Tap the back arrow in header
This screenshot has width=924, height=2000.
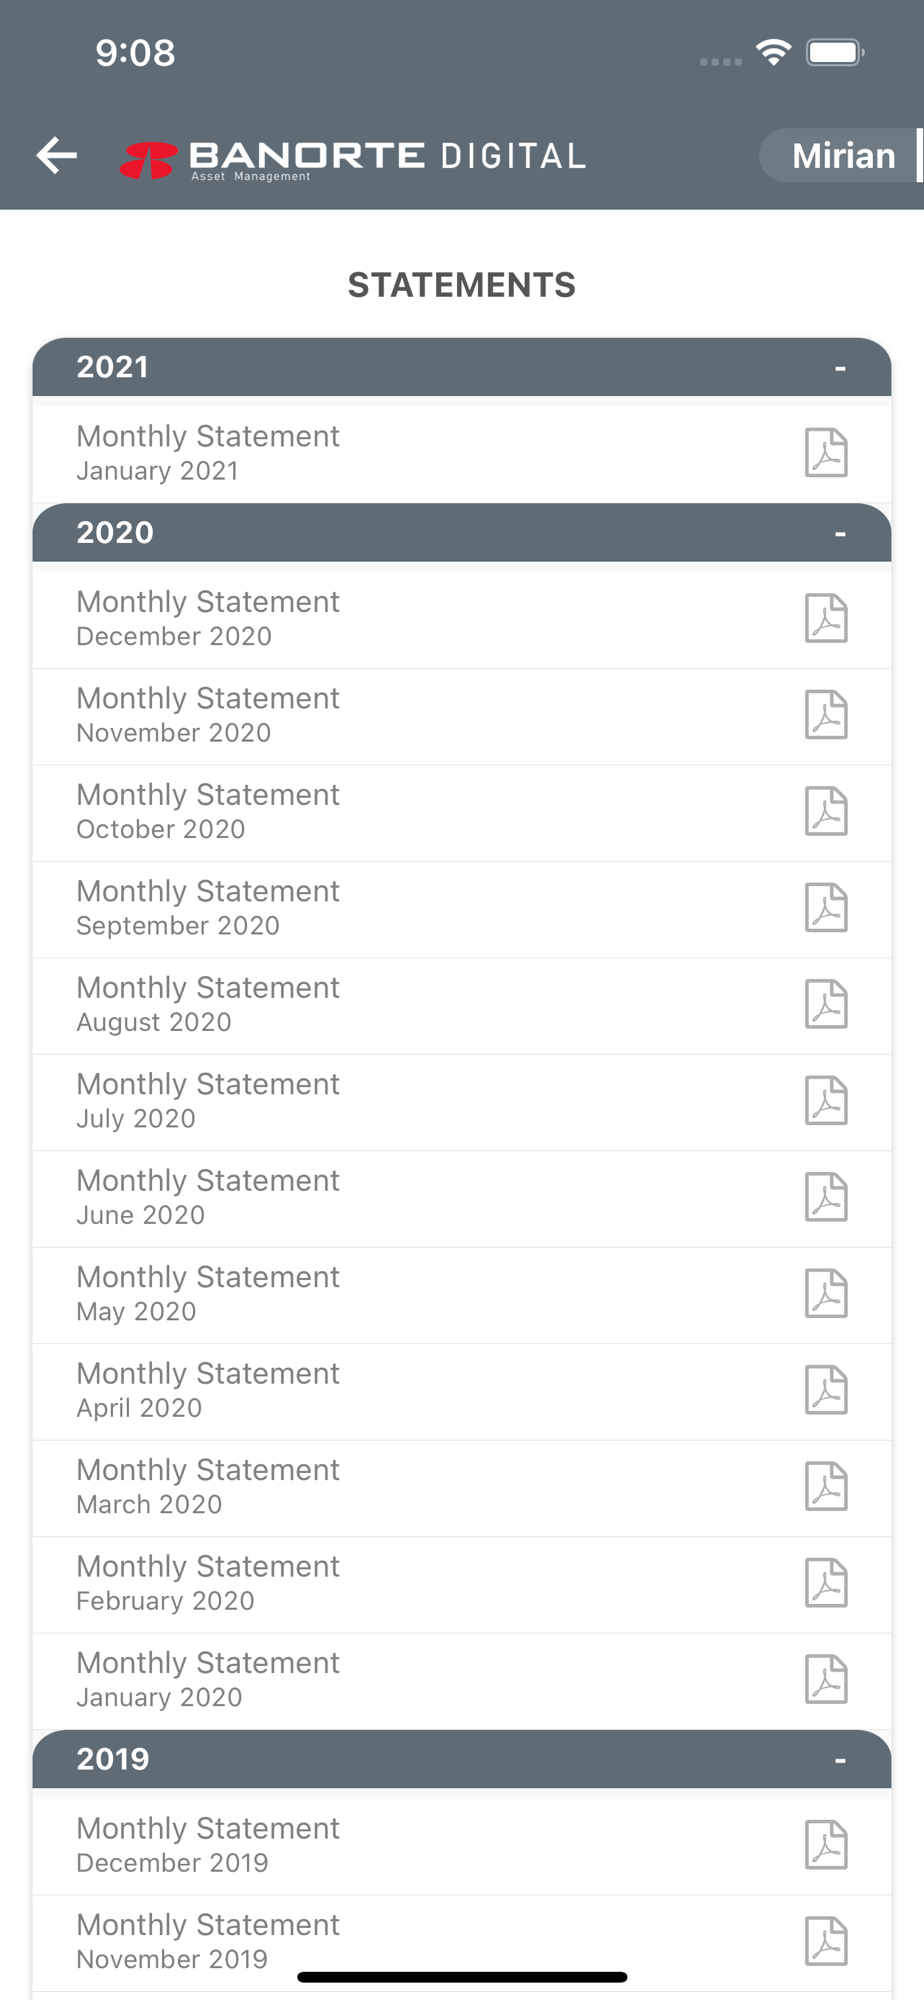[x=57, y=155]
